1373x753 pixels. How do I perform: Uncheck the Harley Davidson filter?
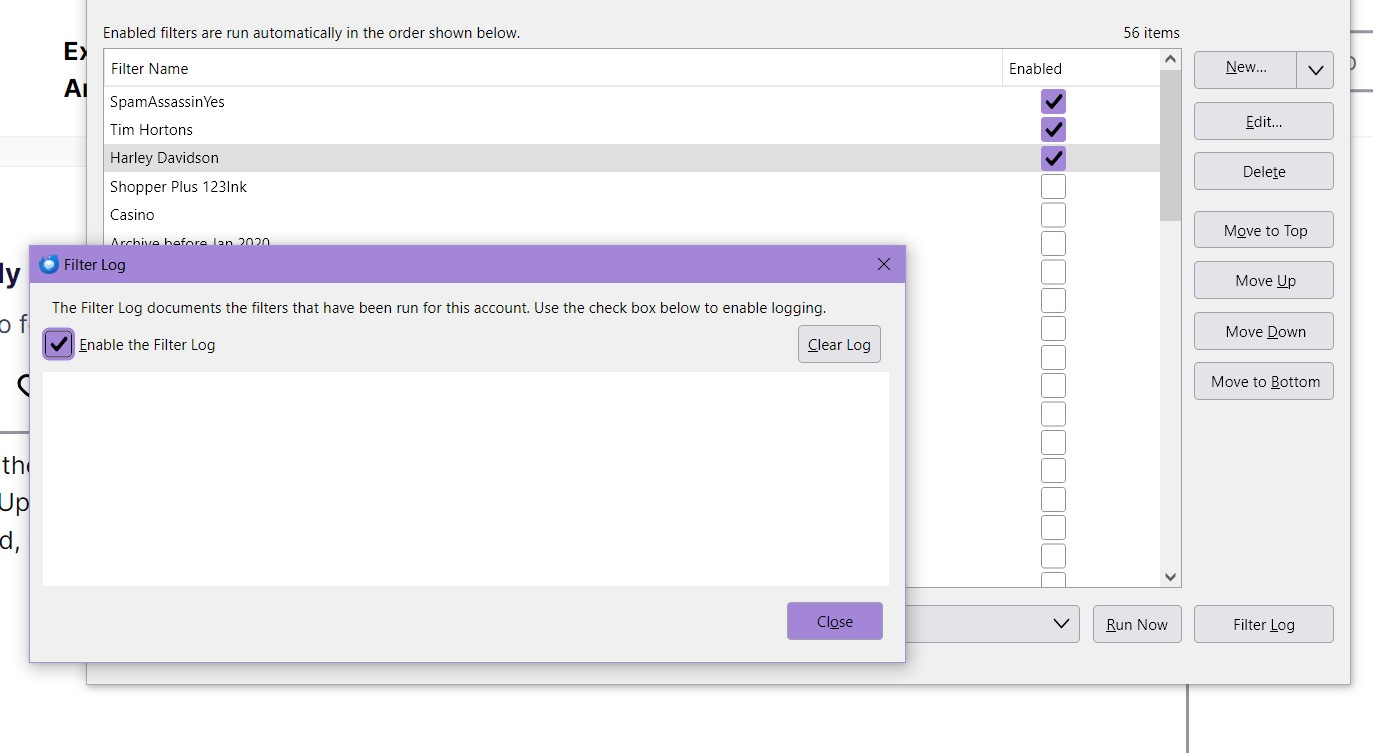1053,158
